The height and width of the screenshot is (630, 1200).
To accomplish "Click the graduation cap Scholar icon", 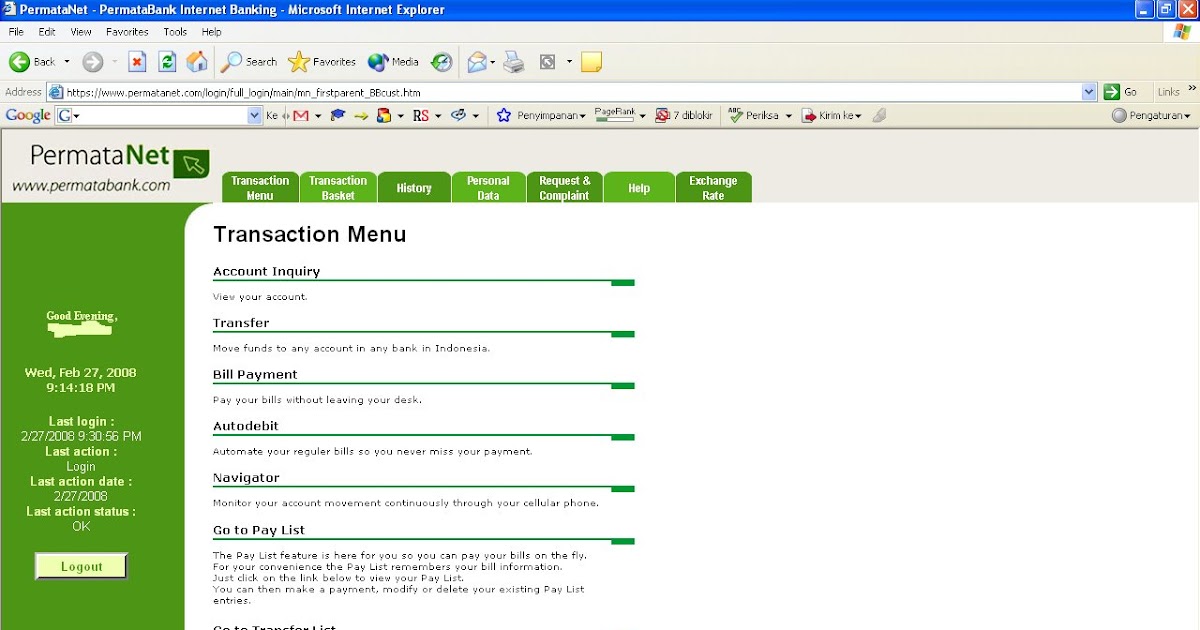I will [x=338, y=115].
